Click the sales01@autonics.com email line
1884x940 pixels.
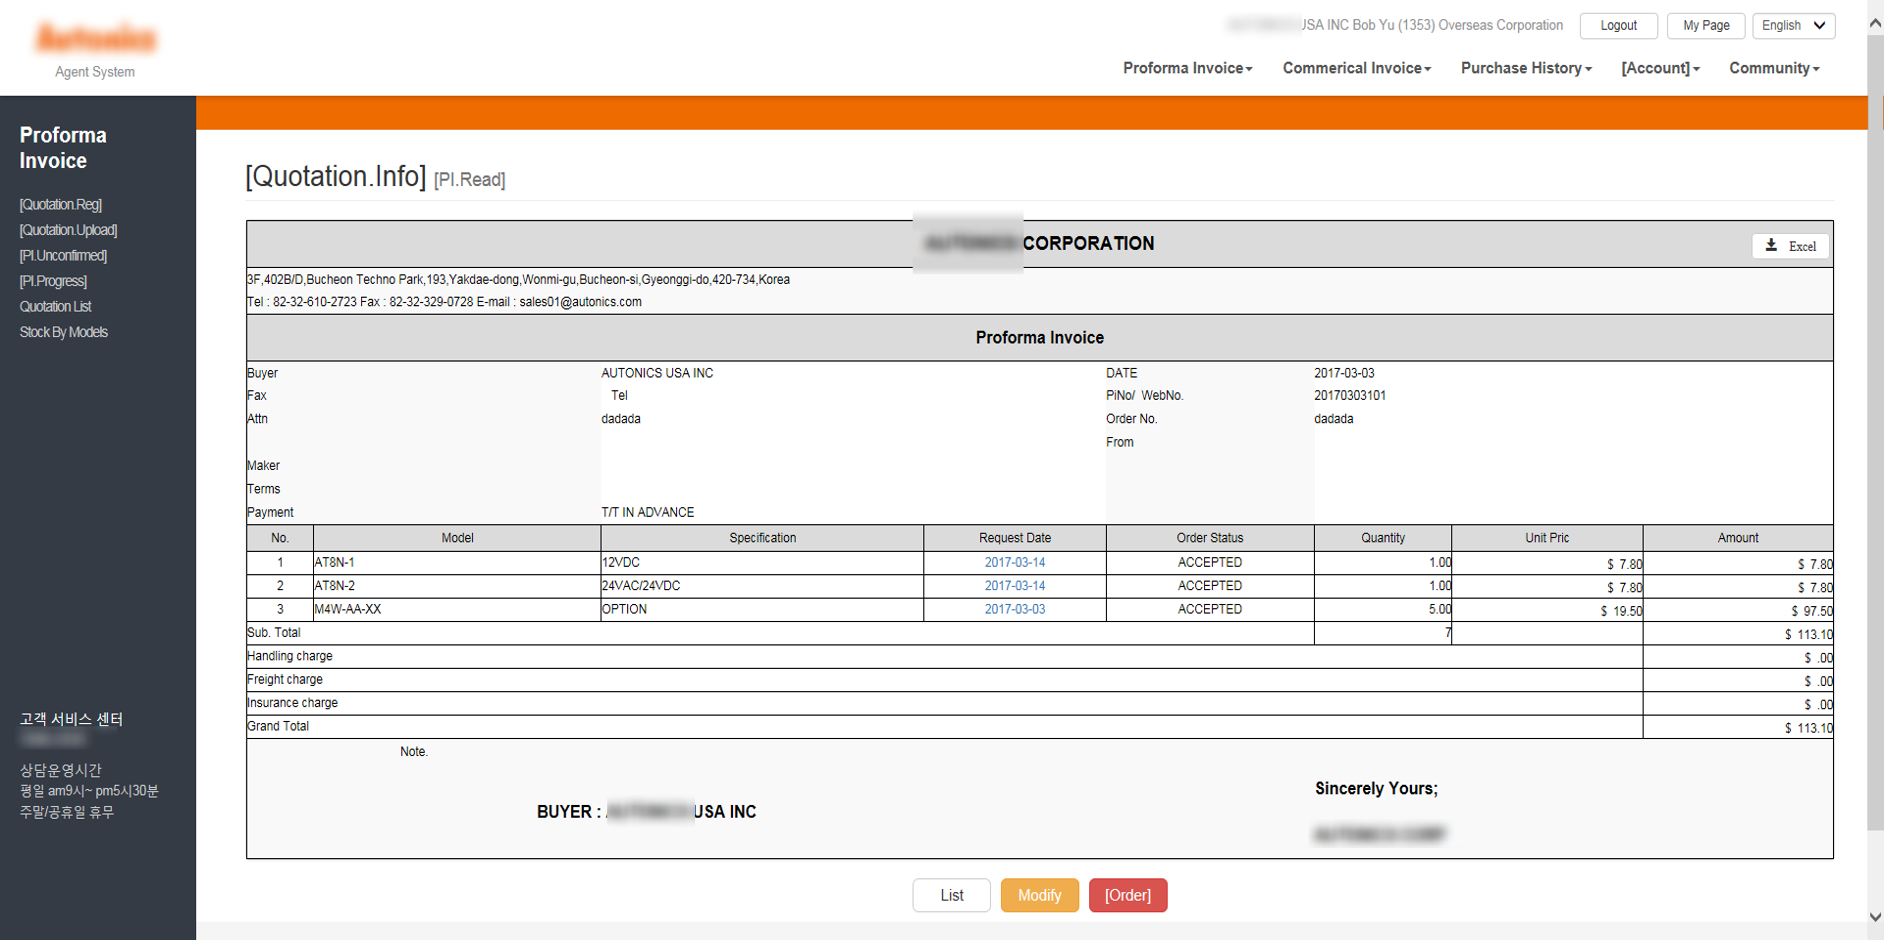pyautogui.click(x=444, y=302)
